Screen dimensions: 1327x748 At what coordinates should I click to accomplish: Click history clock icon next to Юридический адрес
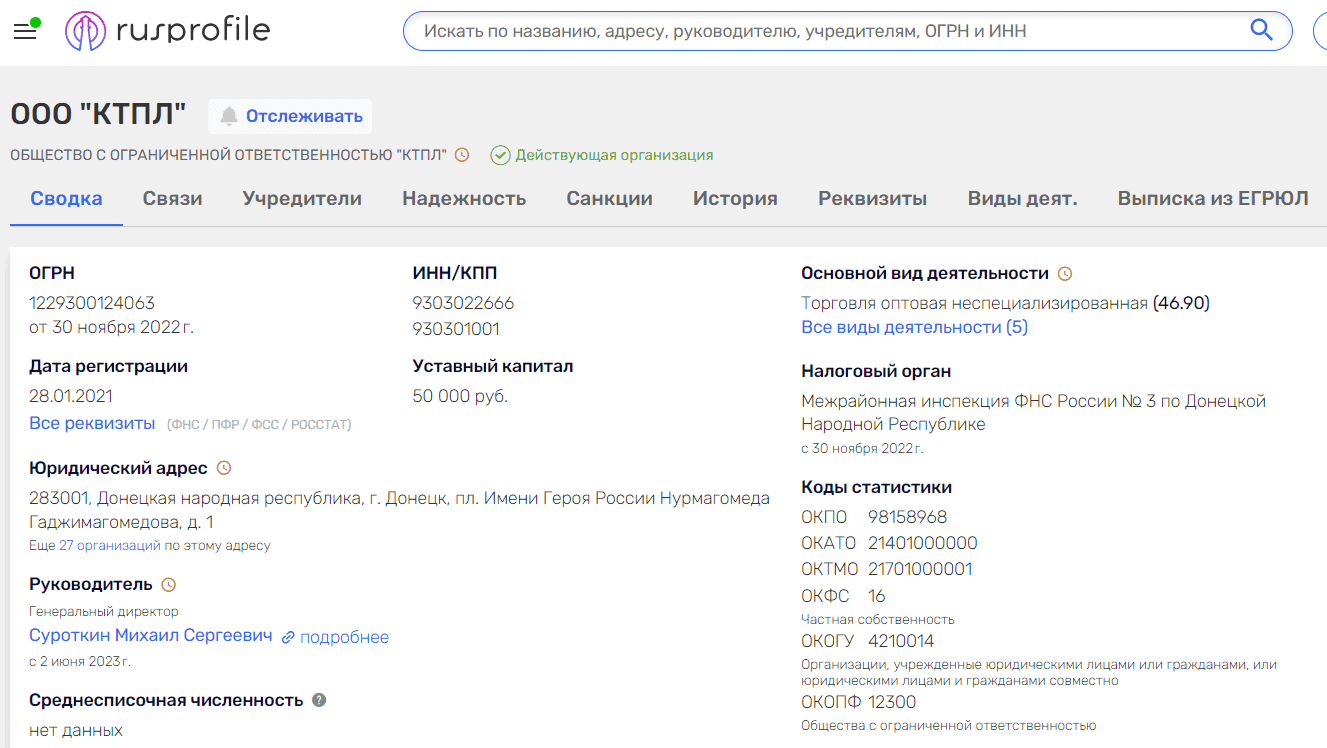point(224,468)
